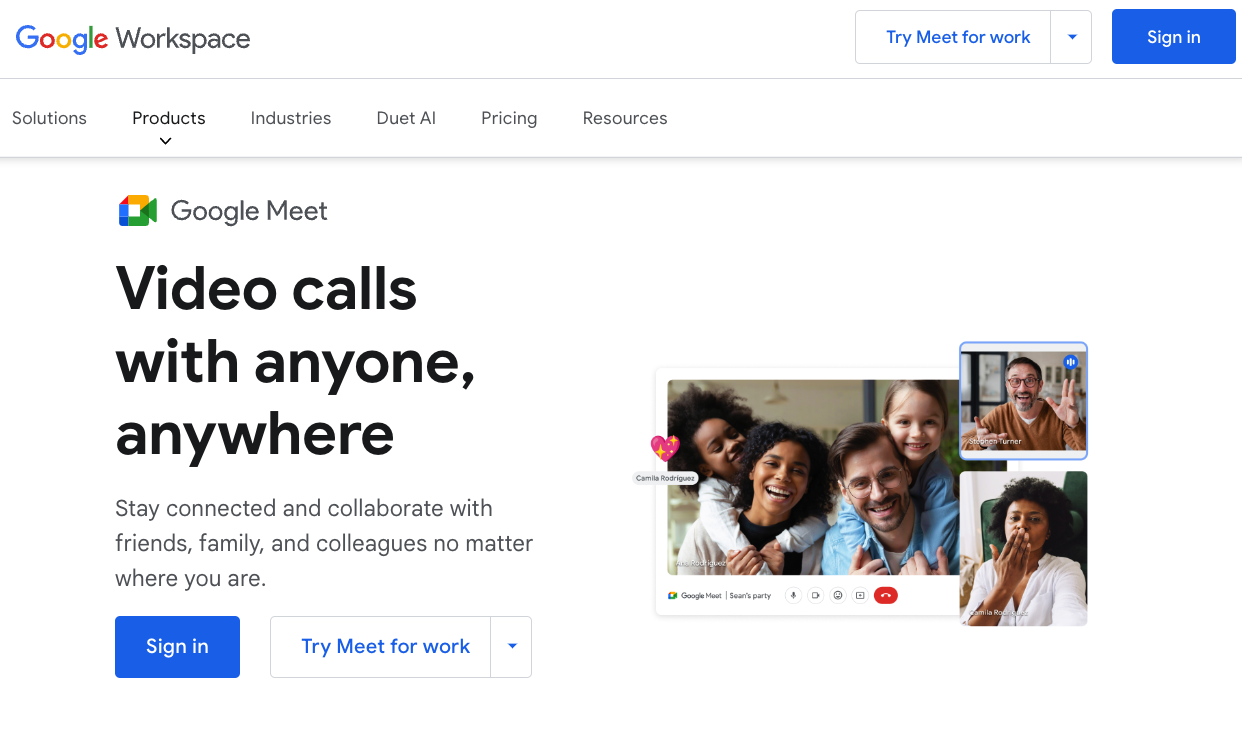Open dropdown arrow next to lower Try Meet button
Viewport: 1242px width, 739px height.
(512, 646)
